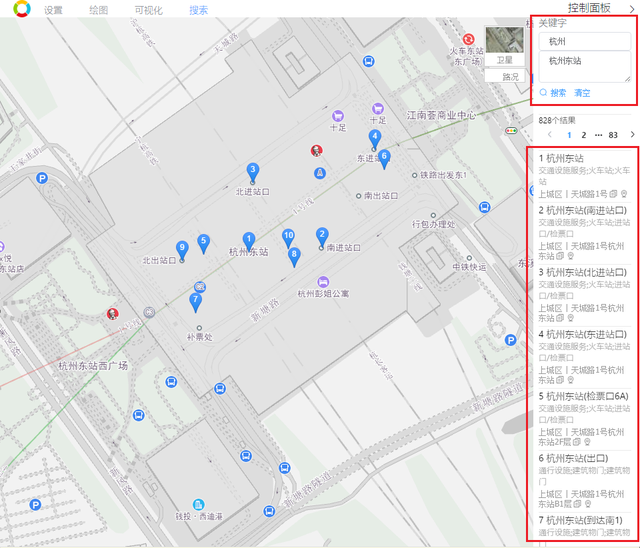The image size is (640, 548).
Task: Click the KFC icon near 杭州东站西广场
Action: [113, 313]
